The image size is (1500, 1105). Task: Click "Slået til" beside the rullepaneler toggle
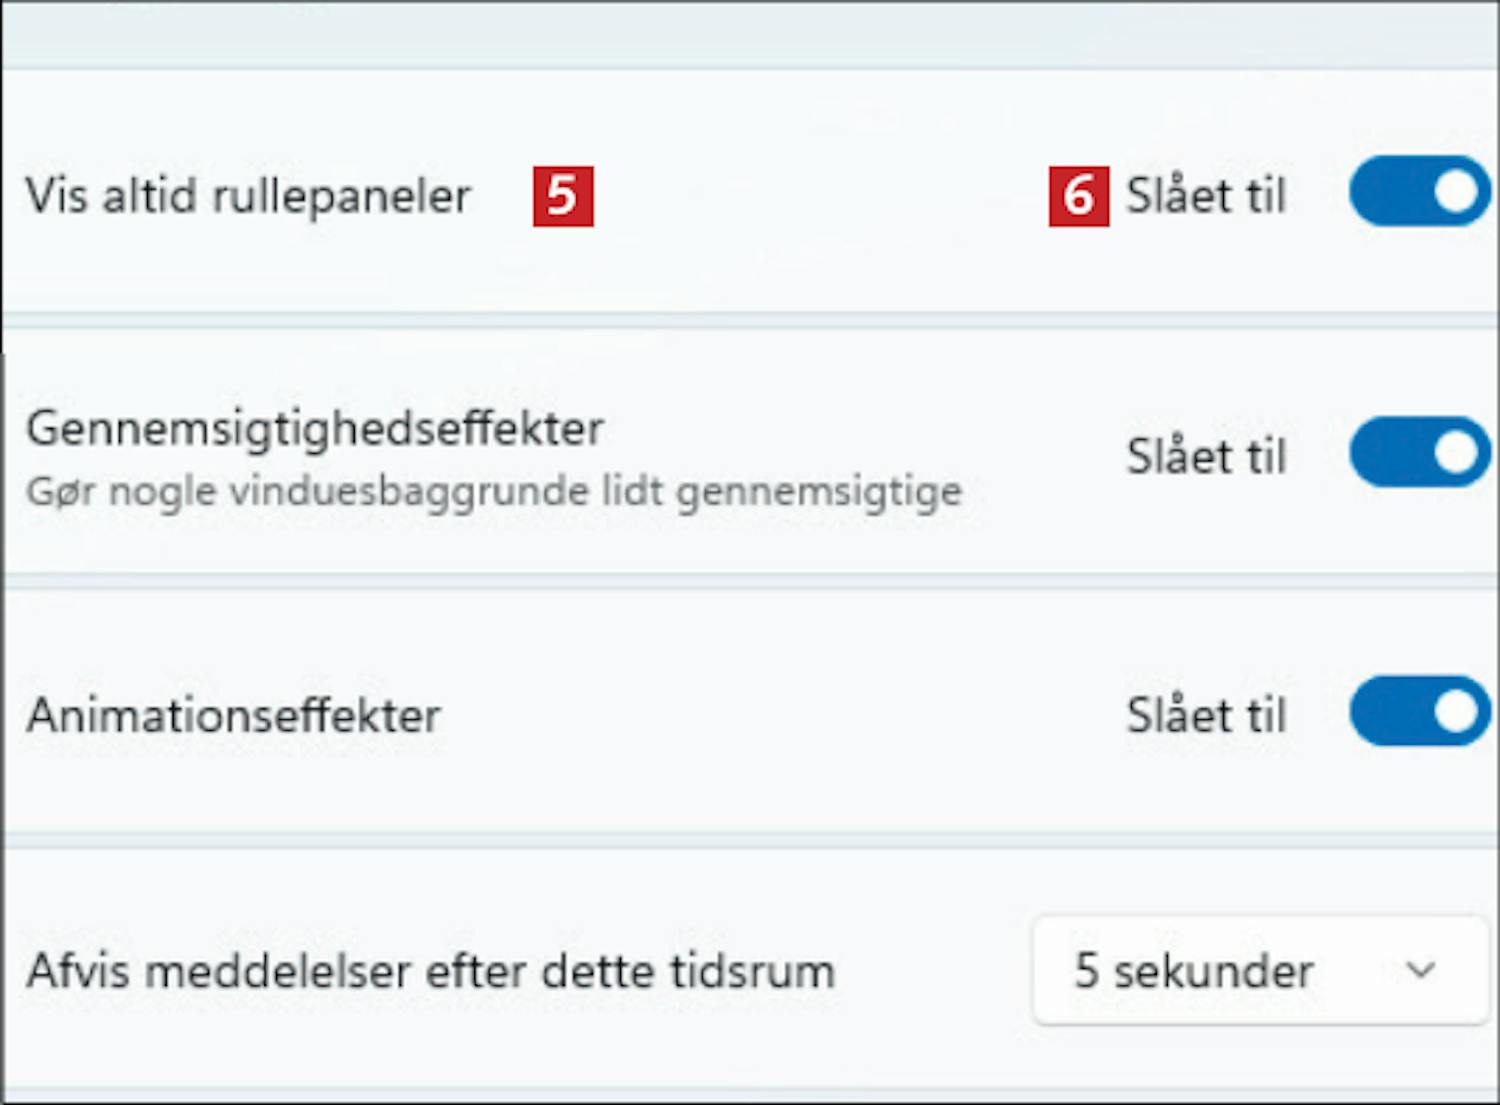(1206, 196)
